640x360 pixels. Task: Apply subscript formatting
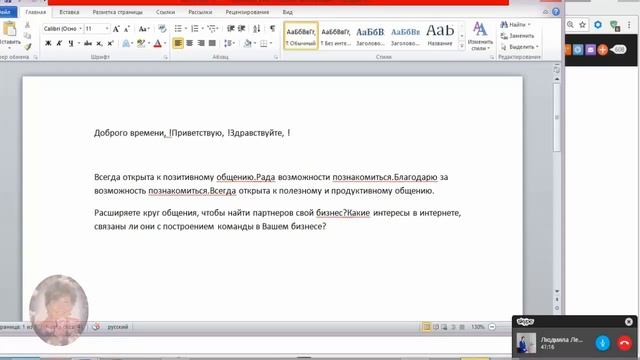[99, 43]
